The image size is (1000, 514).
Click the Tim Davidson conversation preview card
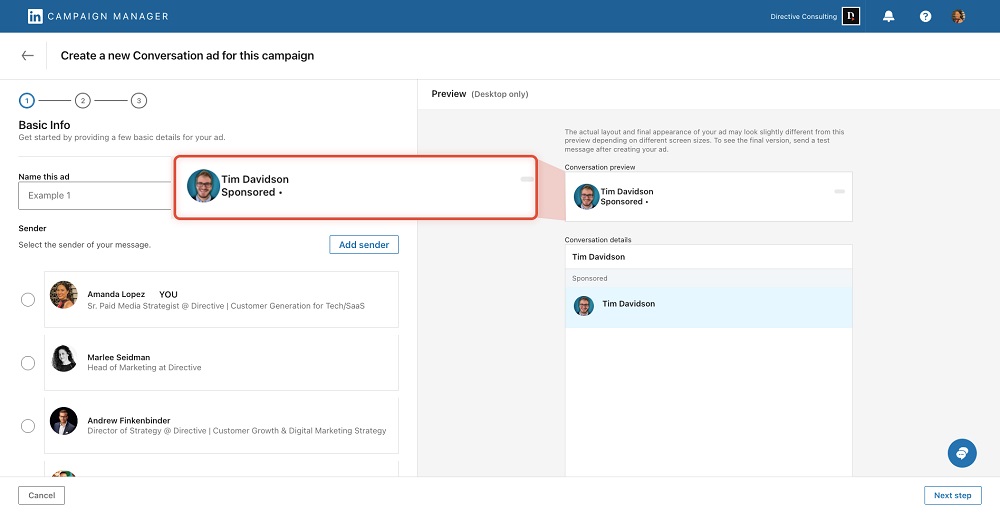coord(708,197)
